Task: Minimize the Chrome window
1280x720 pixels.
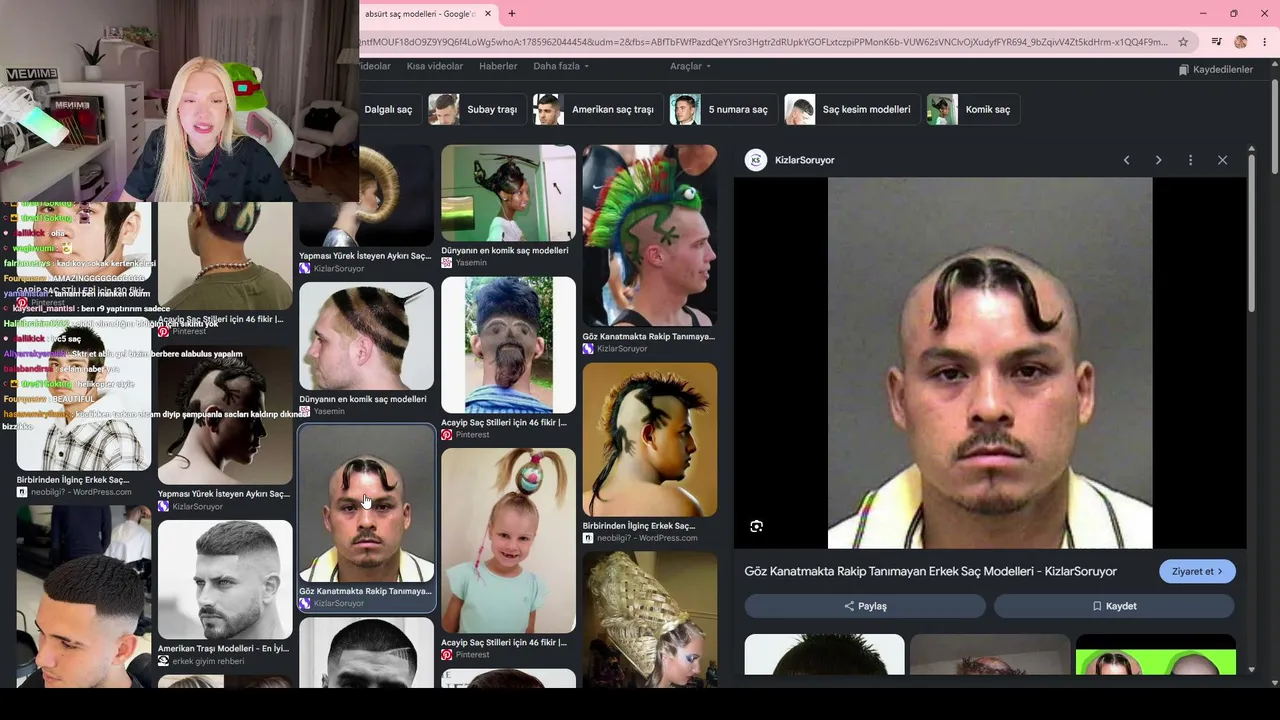Action: pyautogui.click(x=1203, y=13)
